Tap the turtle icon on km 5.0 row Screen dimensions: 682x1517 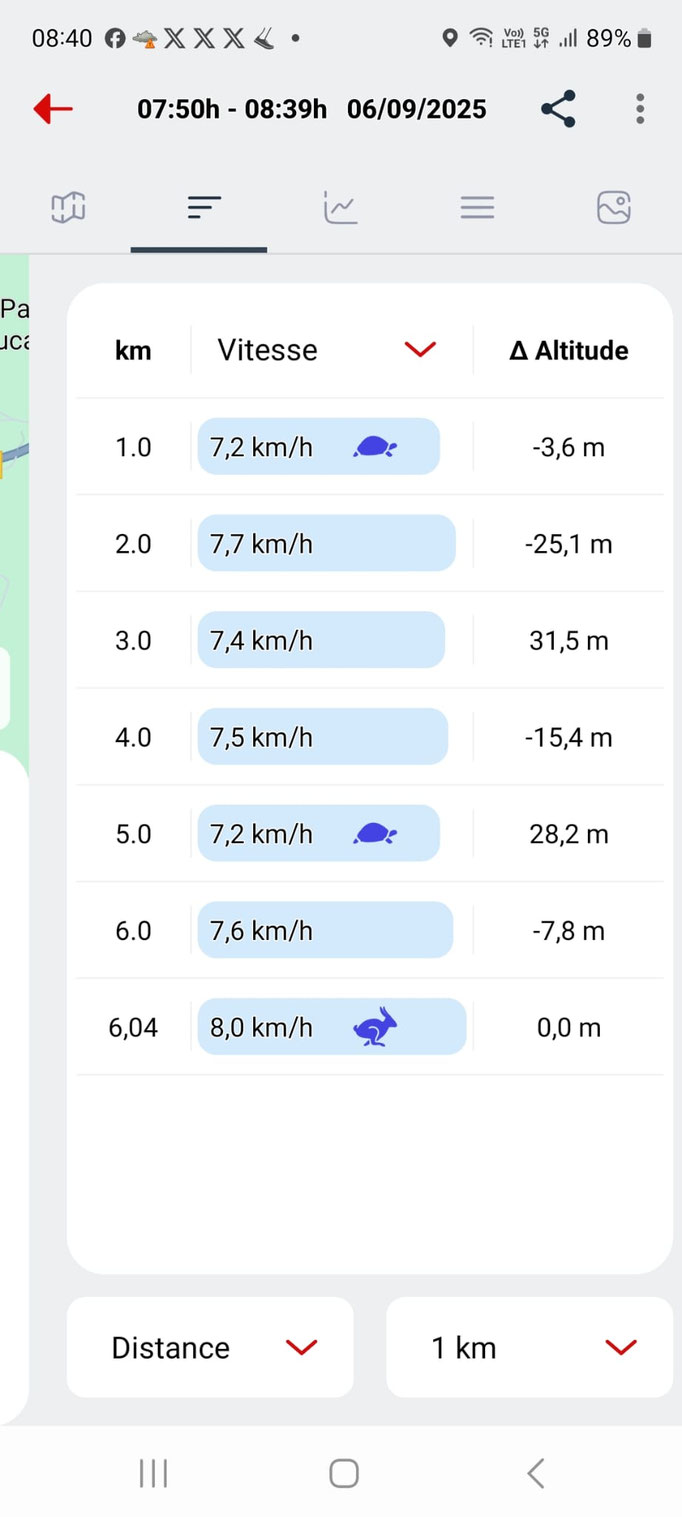375,834
